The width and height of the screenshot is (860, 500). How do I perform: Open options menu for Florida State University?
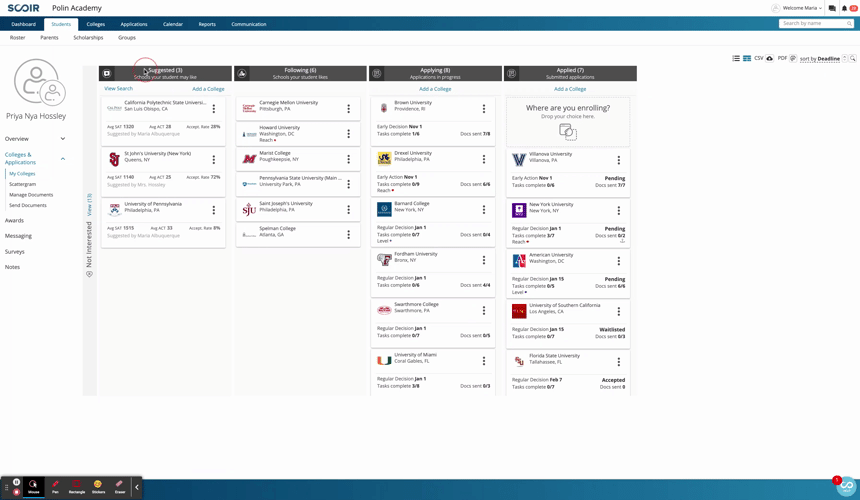tap(619, 362)
